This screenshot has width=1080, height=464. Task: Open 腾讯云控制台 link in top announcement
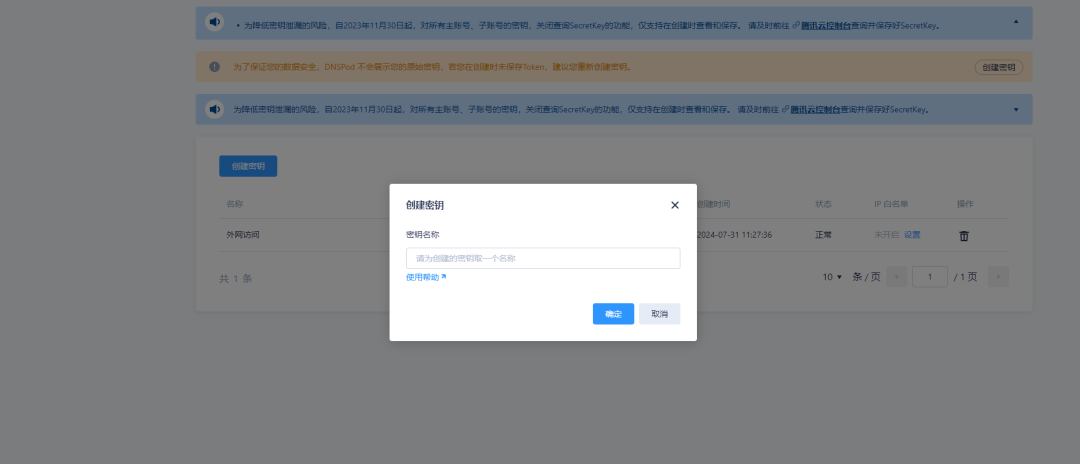[825, 25]
